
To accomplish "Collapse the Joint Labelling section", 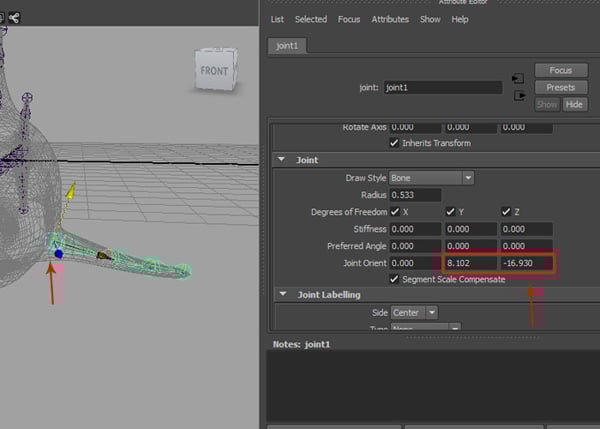I will 283,294.
